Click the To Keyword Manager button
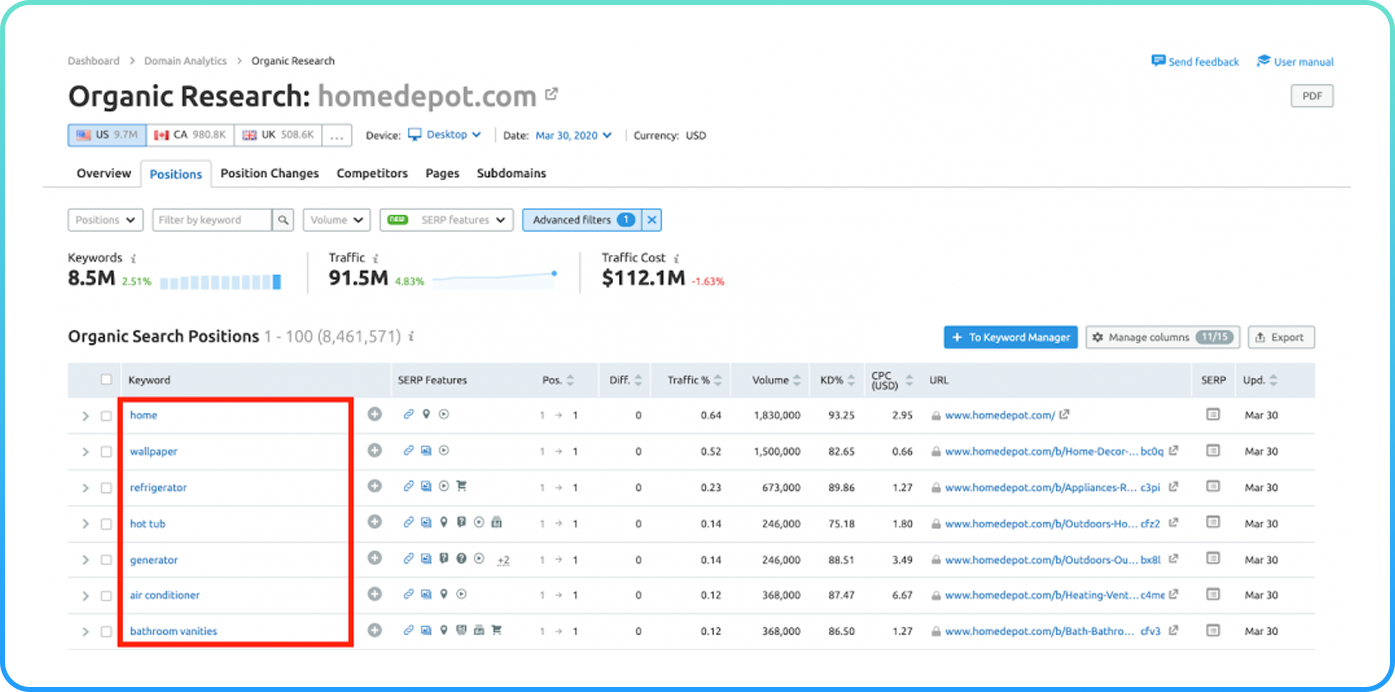 click(x=1010, y=338)
